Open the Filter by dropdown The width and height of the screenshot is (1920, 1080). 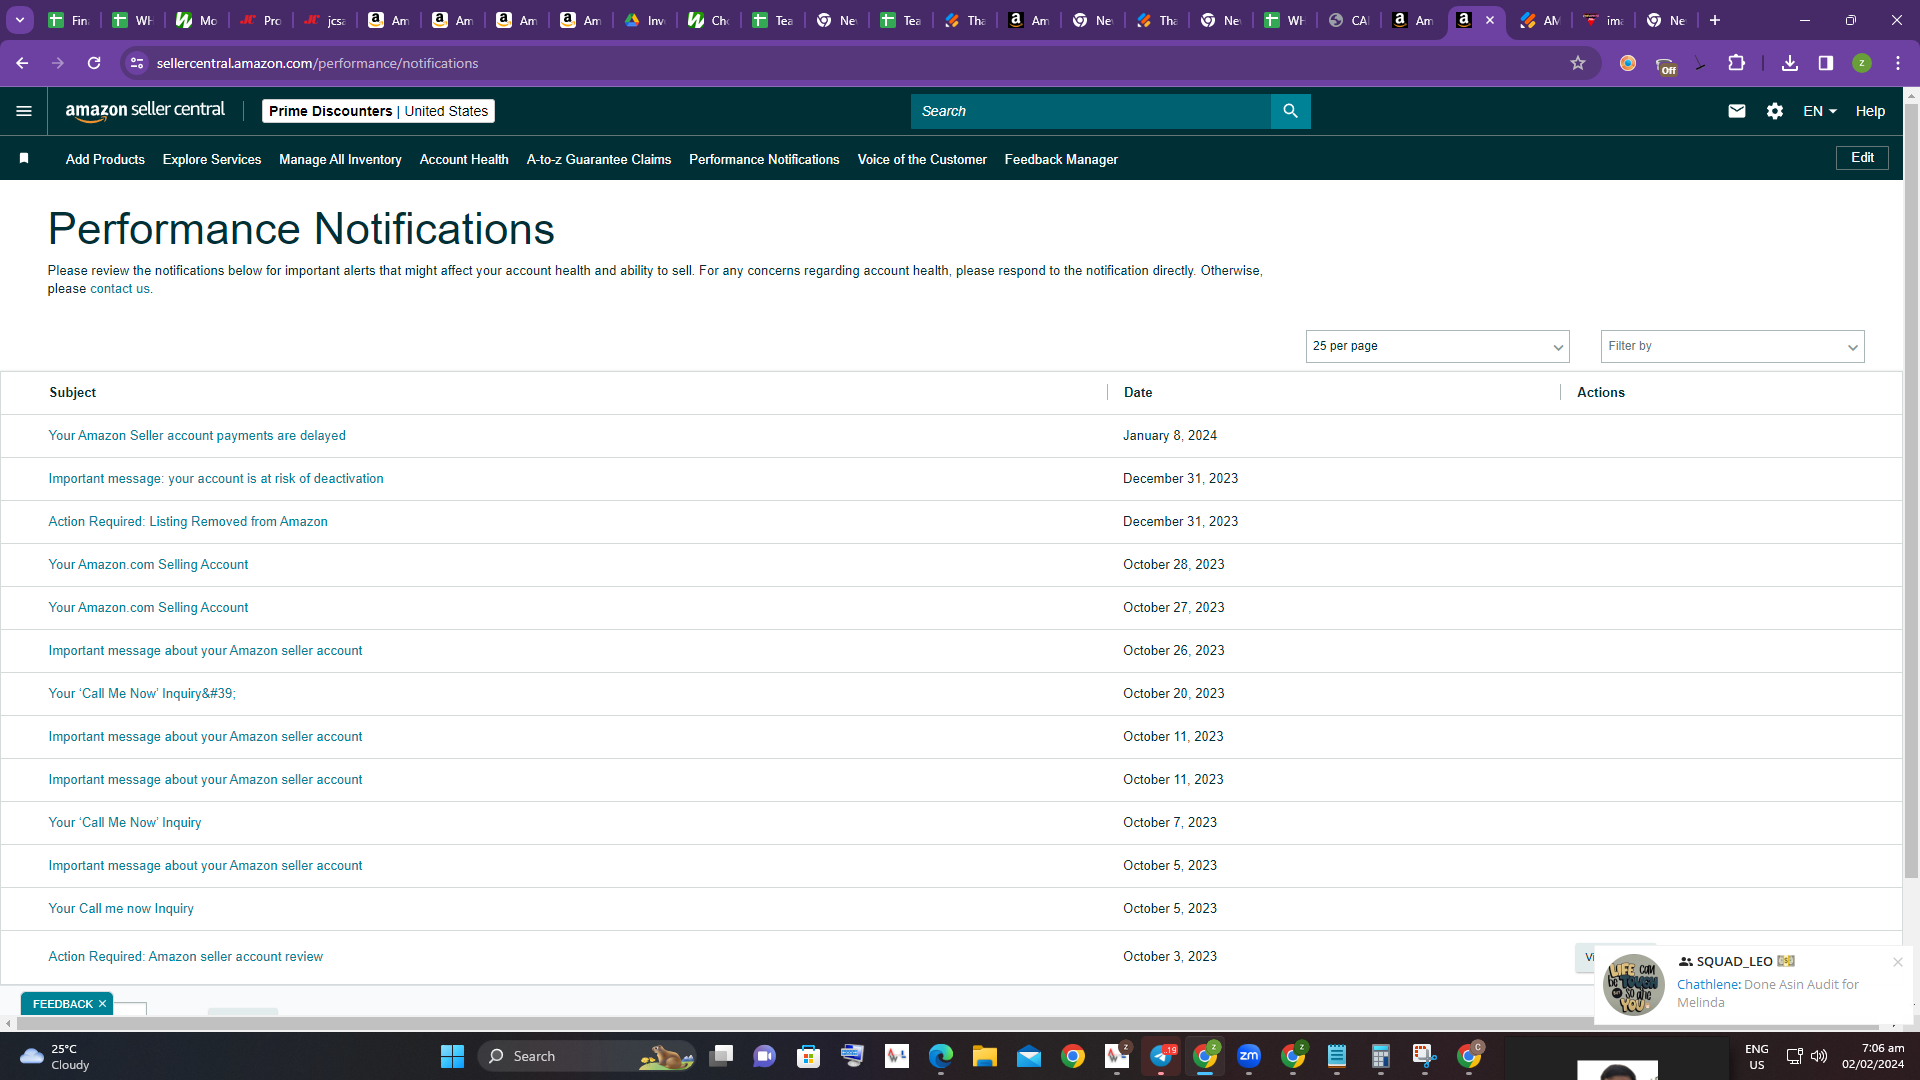point(1732,346)
